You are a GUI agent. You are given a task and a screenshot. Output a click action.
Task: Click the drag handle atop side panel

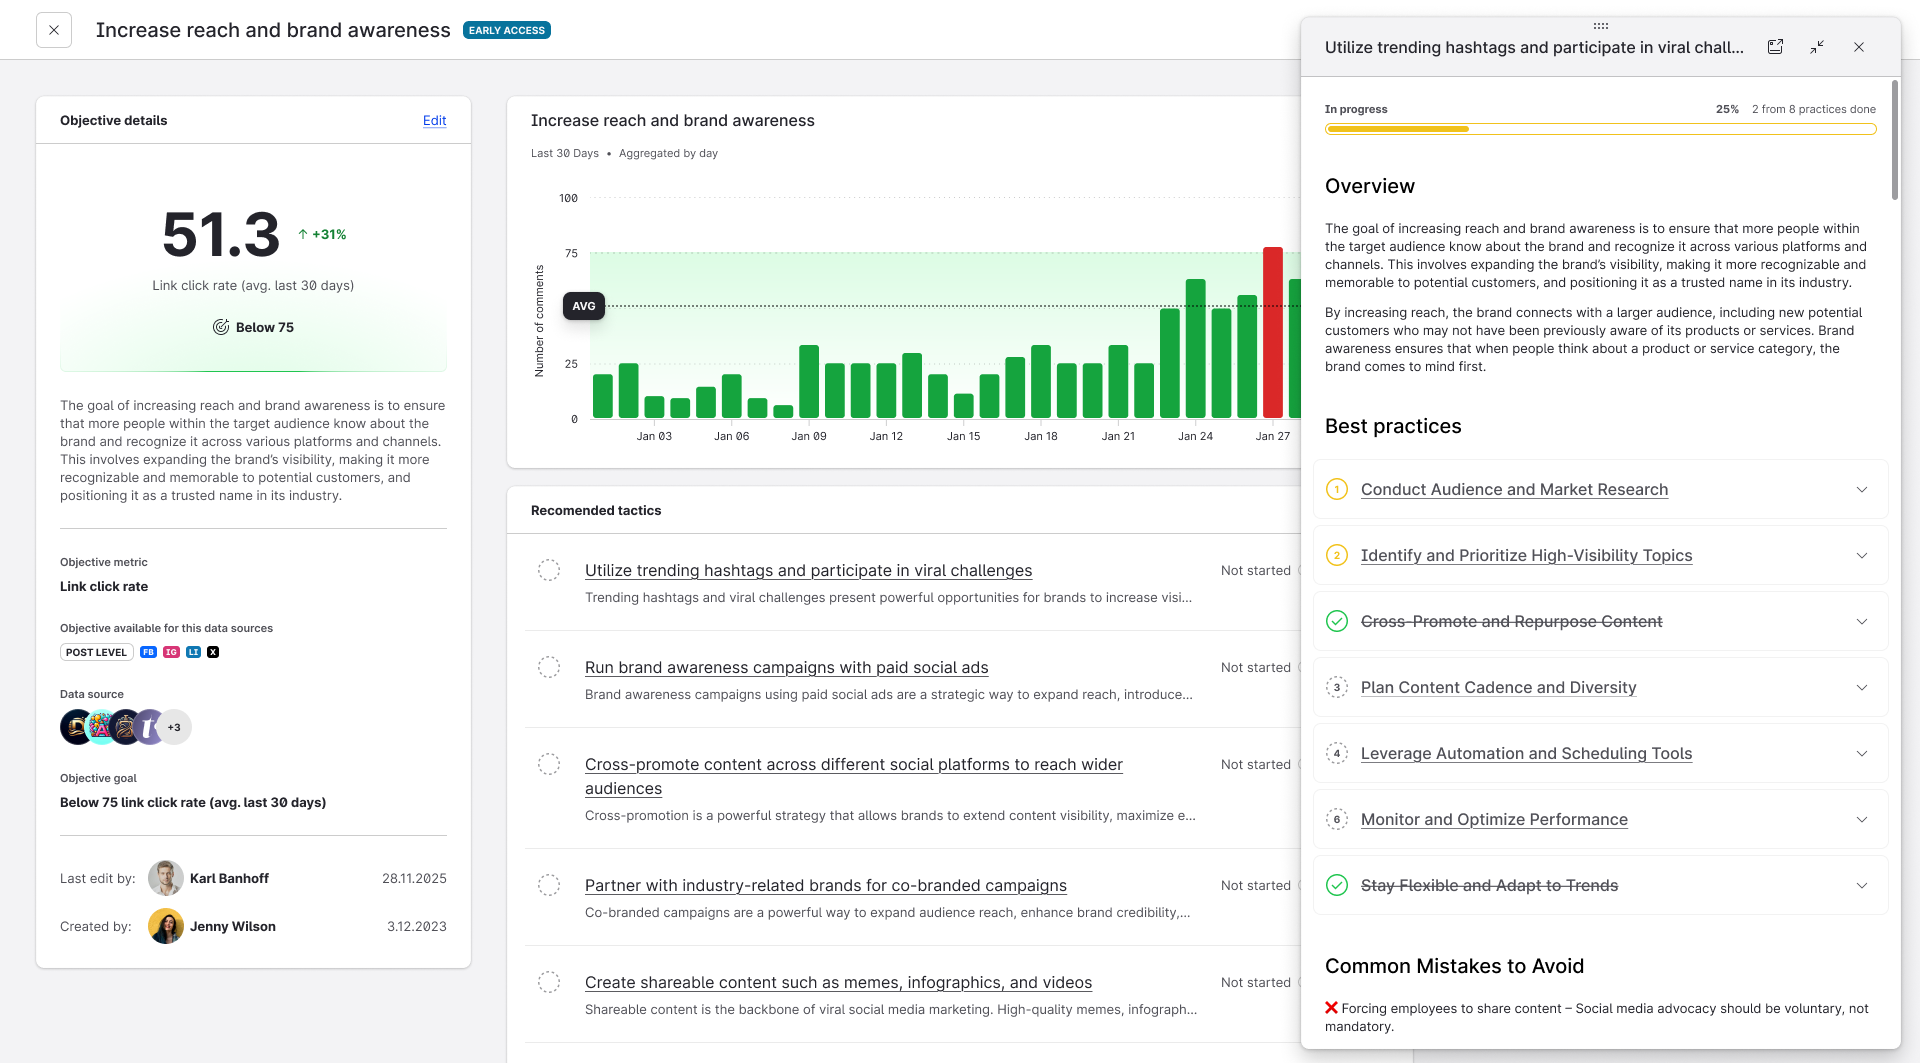point(1600,25)
